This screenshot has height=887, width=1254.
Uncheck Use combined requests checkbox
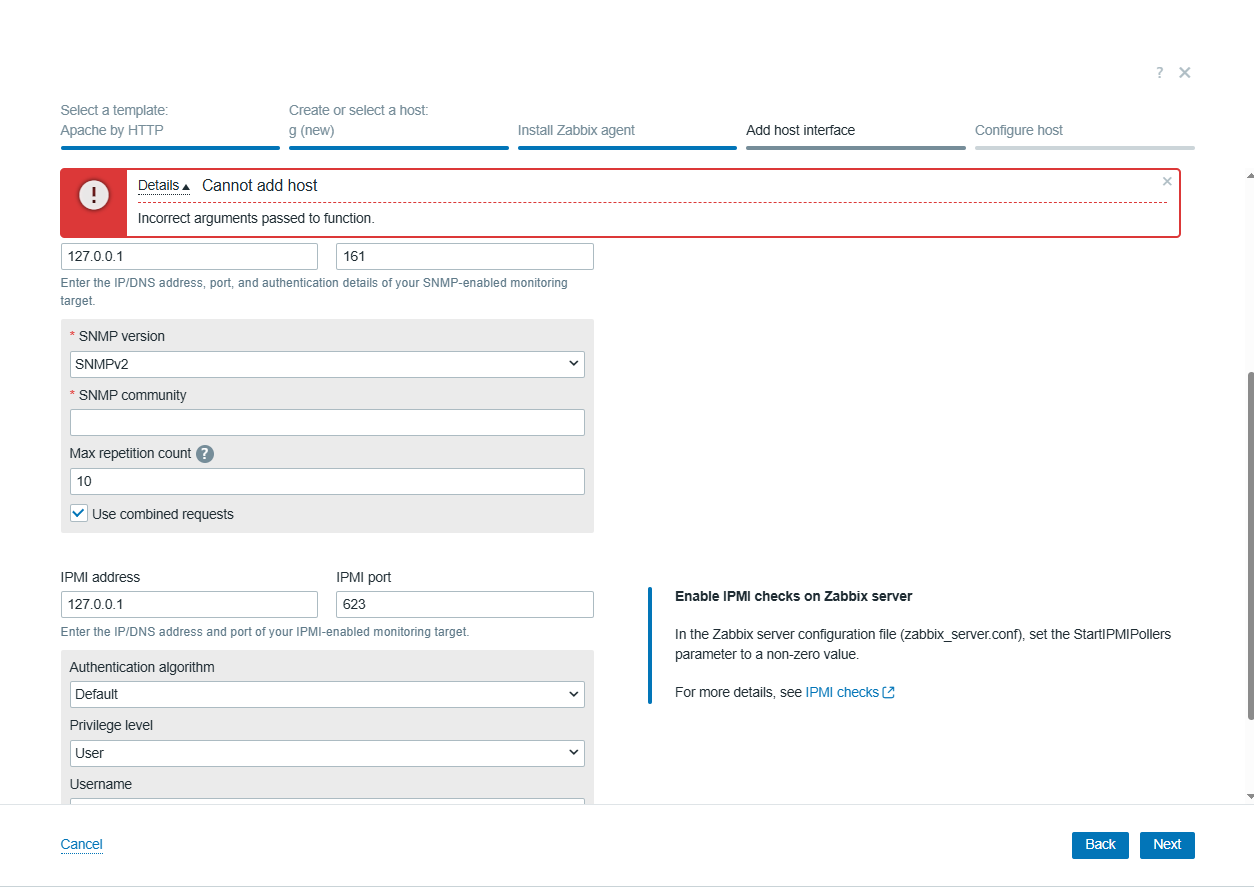[79, 513]
